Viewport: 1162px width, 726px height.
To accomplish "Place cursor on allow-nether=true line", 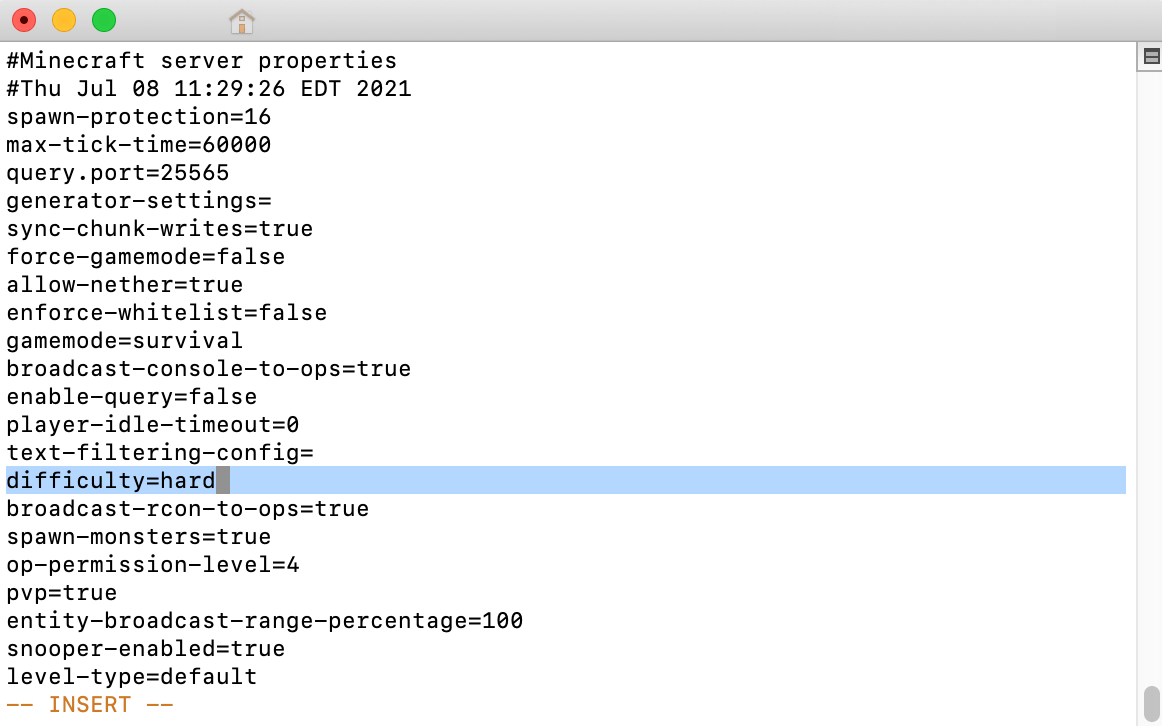I will (x=124, y=285).
